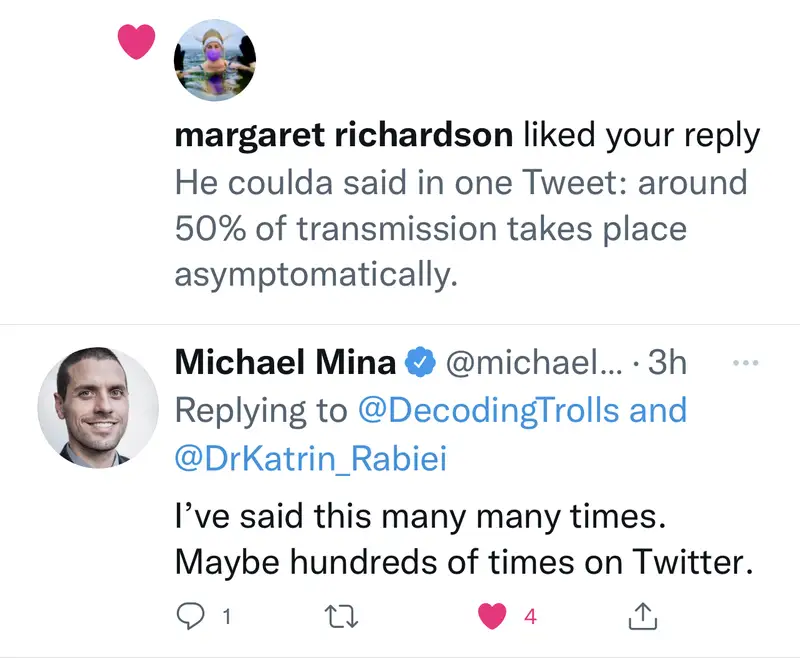The height and width of the screenshot is (659, 800).
Task: Open margaret richardson's profile picture
Action: [215, 60]
